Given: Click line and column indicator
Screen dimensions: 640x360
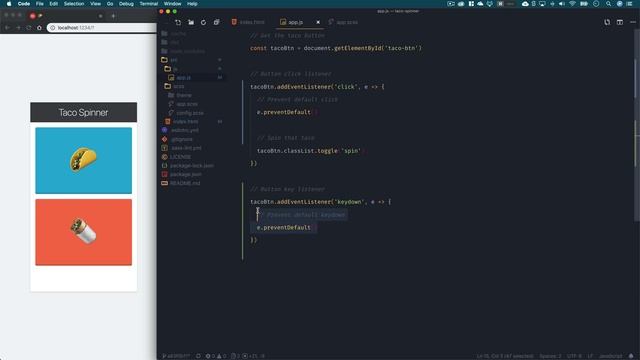Looking at the screenshot, I should pyautogui.click(x=505, y=356).
